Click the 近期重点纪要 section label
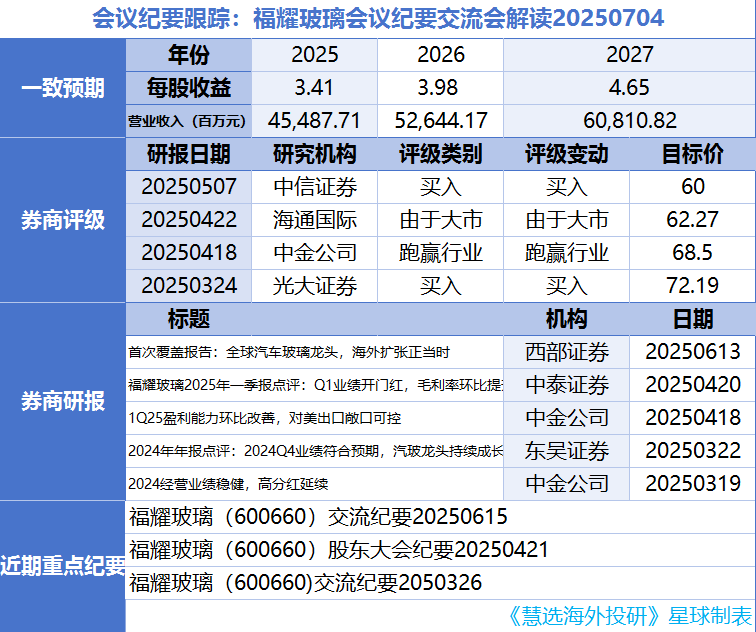Image resolution: width=756 pixels, height=632 pixels. tap(63, 566)
